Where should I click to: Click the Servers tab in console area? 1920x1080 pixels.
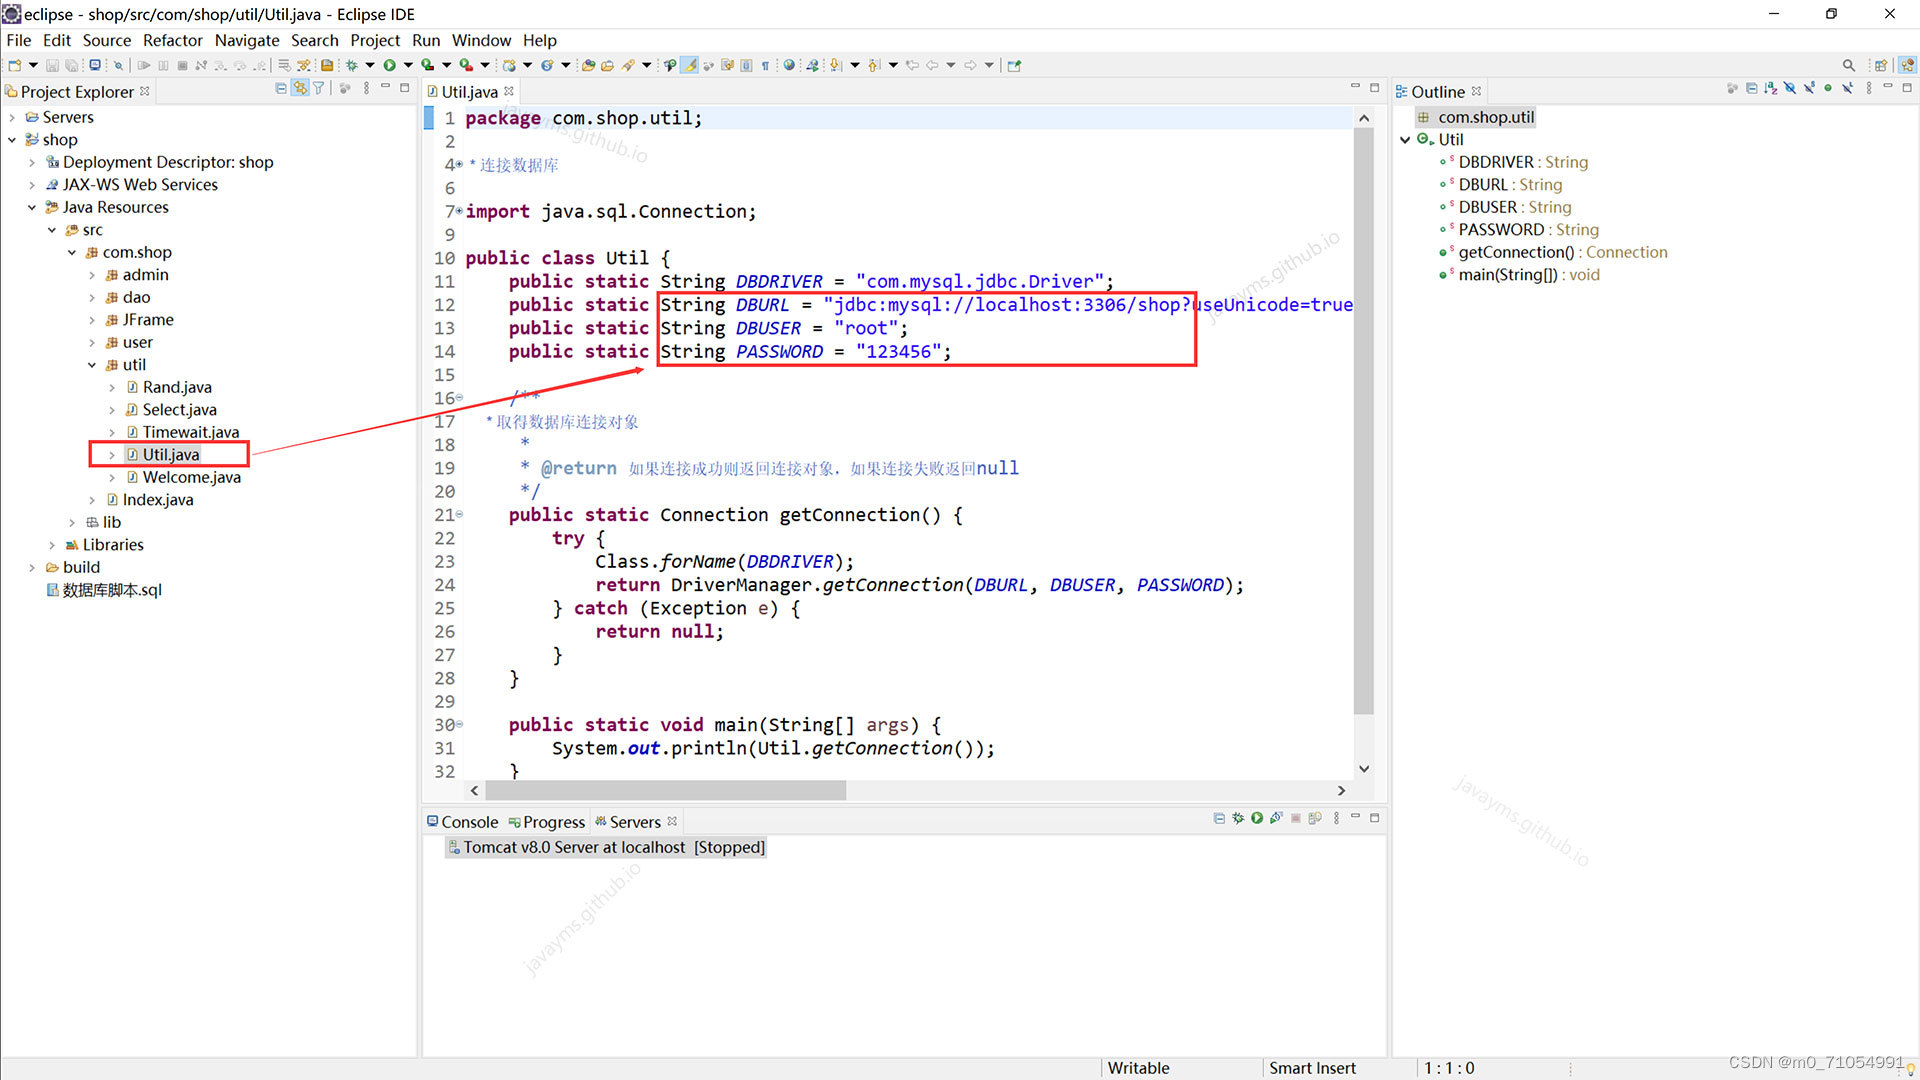[633, 820]
